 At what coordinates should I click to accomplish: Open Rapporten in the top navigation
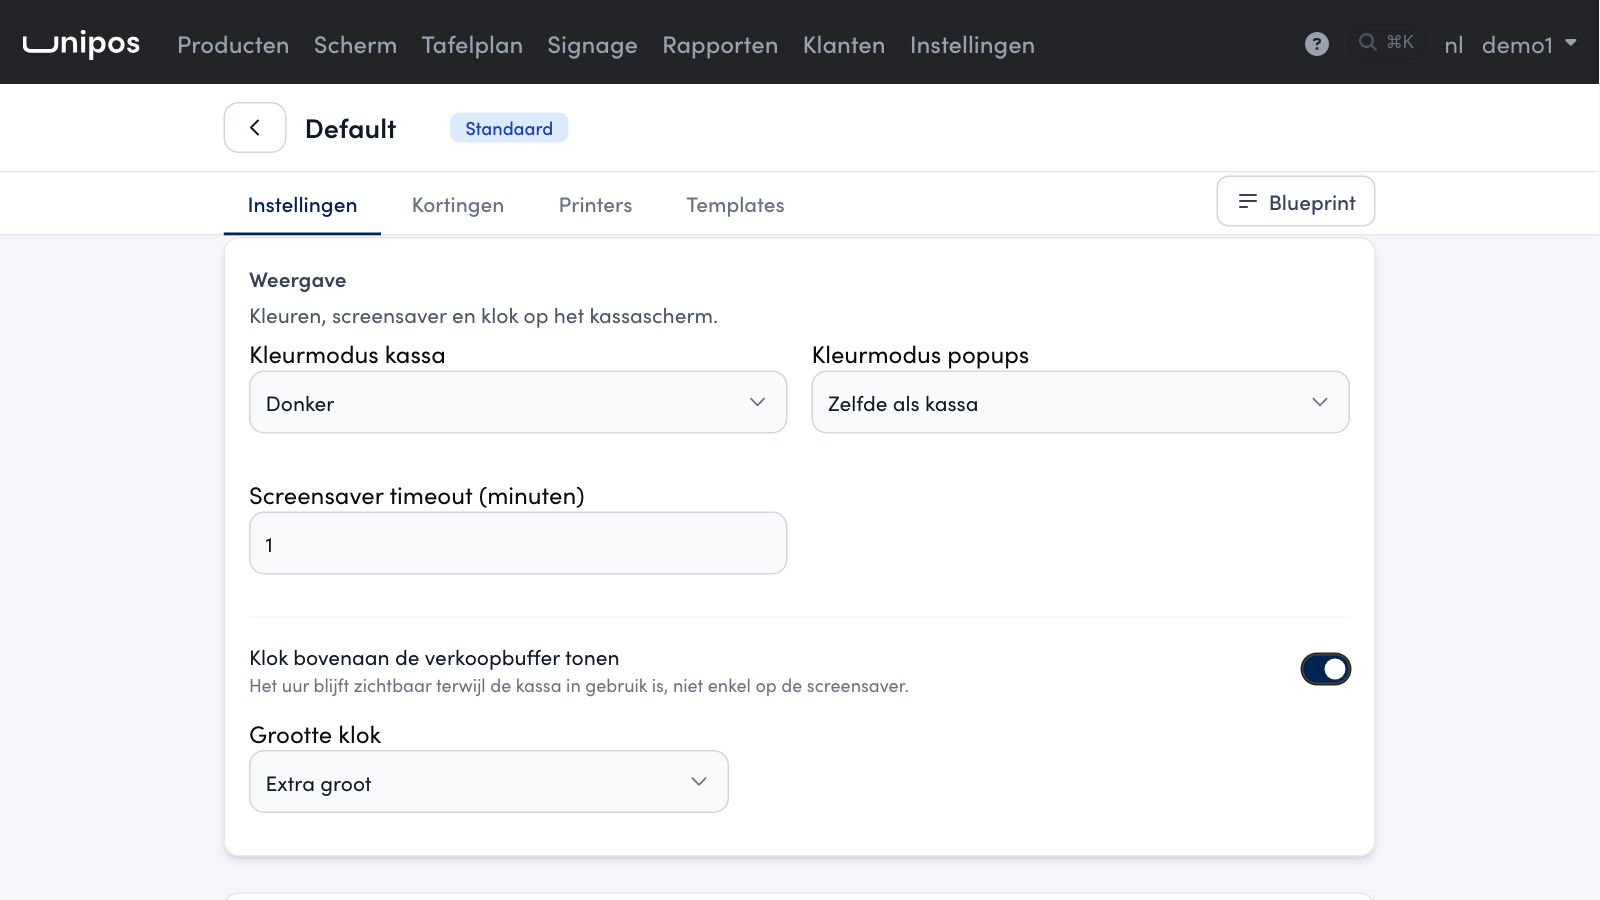tap(720, 45)
